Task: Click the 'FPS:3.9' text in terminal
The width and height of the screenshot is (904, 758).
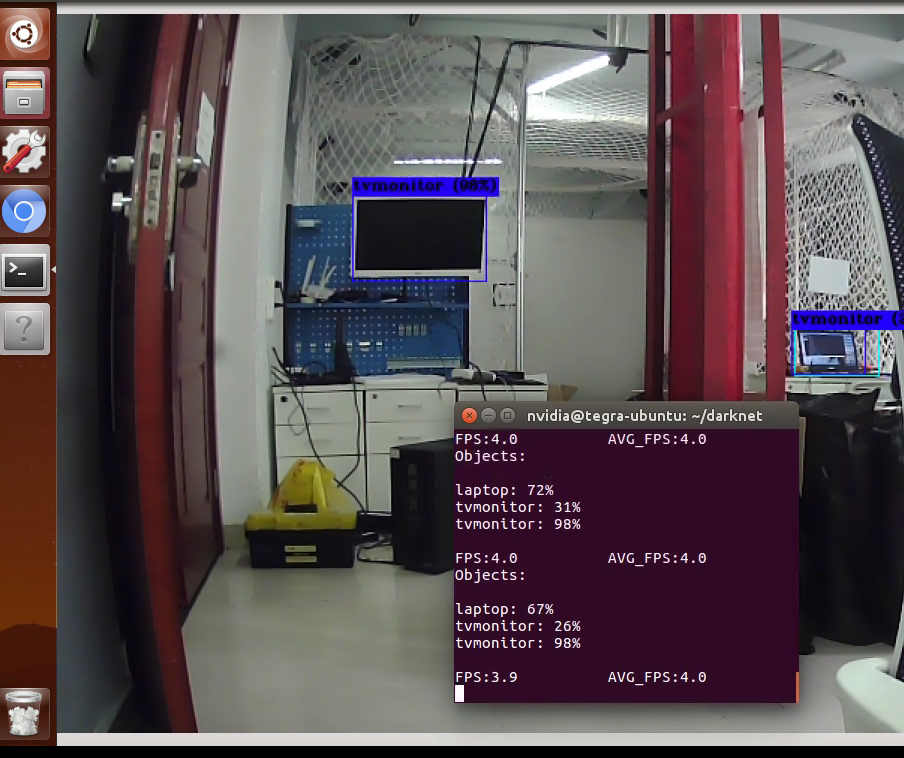Action: (486, 677)
